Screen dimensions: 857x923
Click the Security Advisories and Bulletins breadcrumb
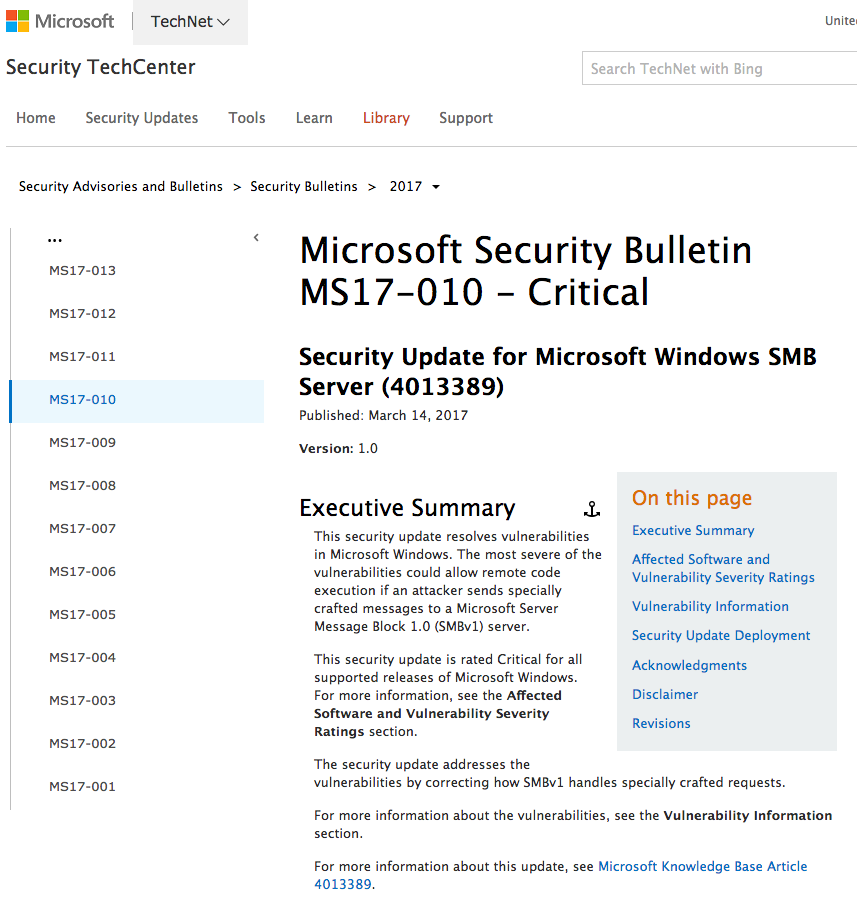[120, 186]
